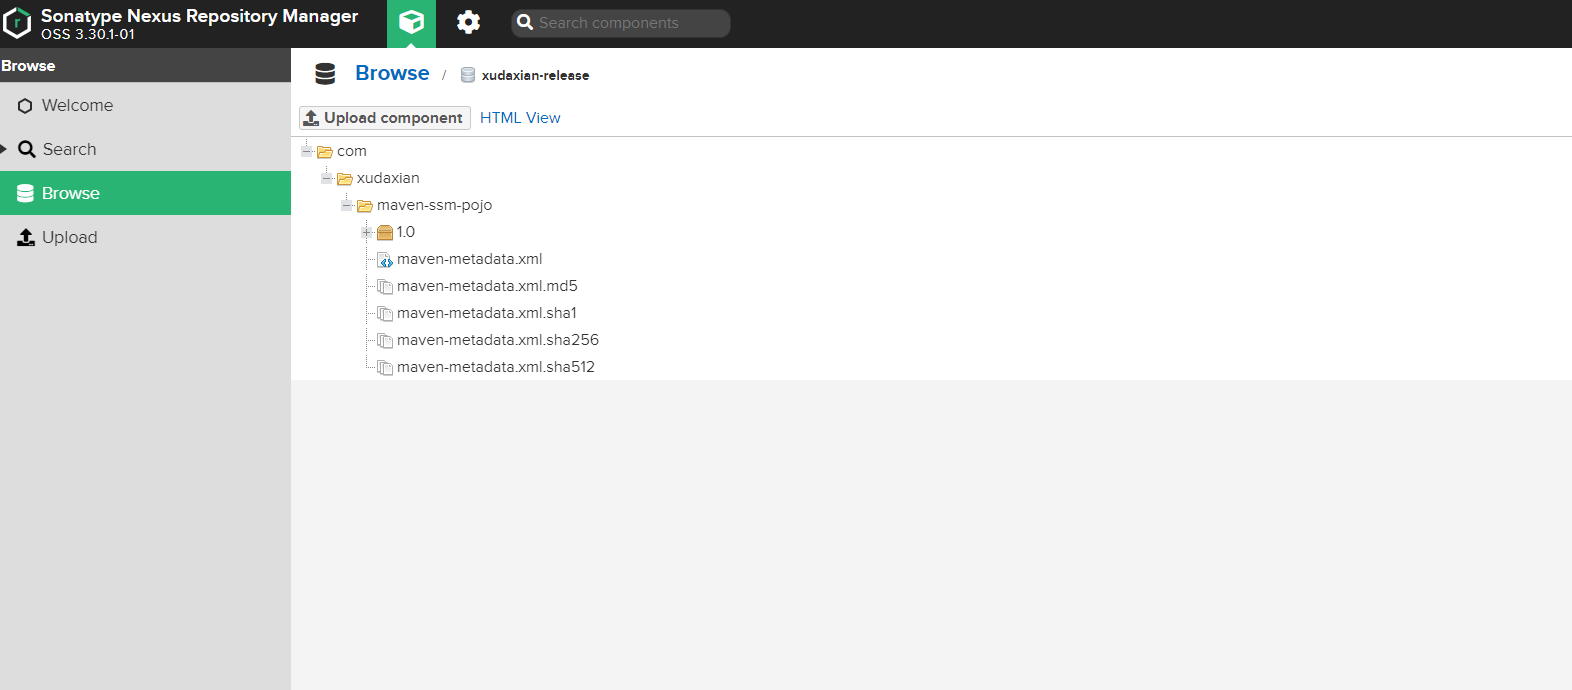Select the 1.0 version tree item

pyautogui.click(x=406, y=232)
